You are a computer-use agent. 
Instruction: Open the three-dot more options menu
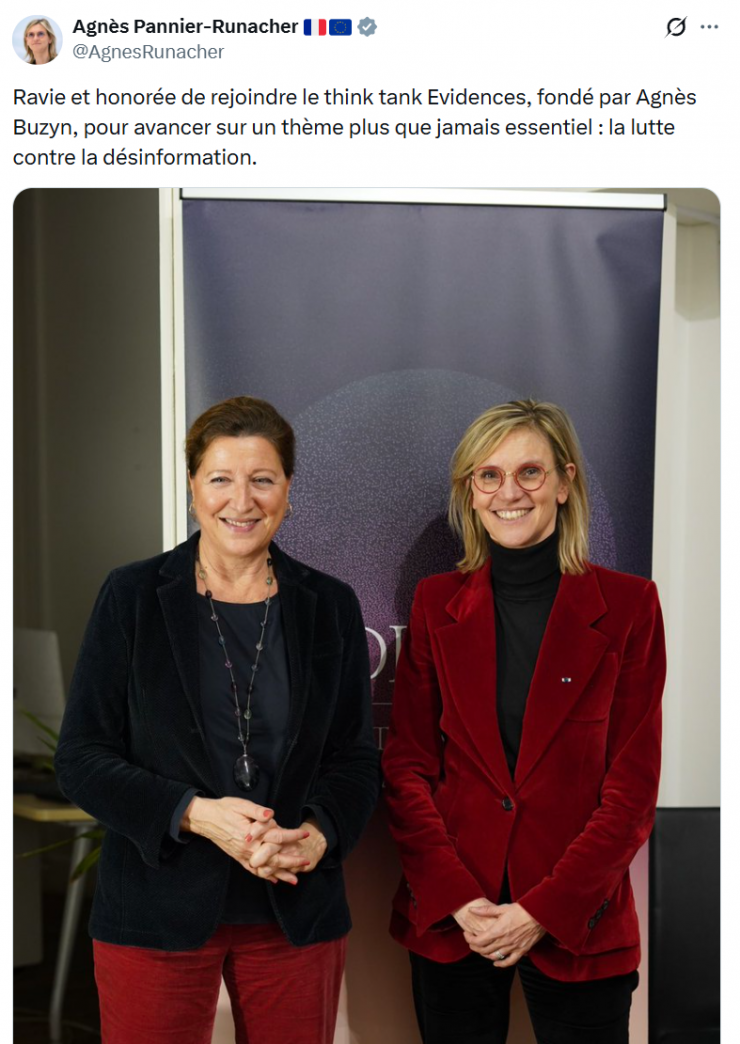pyautogui.click(x=709, y=27)
